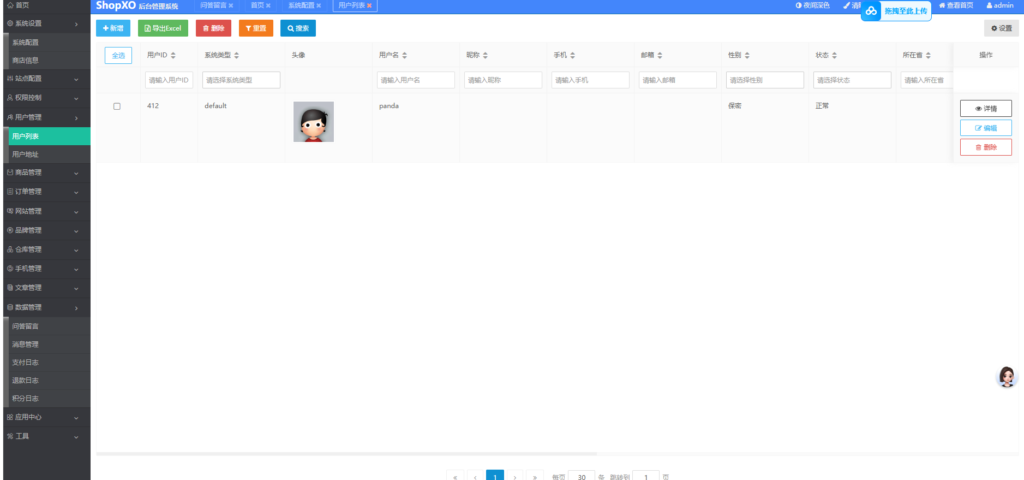Switch to the 首页 tab
Viewport: 1024px width, 480px height.
257,5
